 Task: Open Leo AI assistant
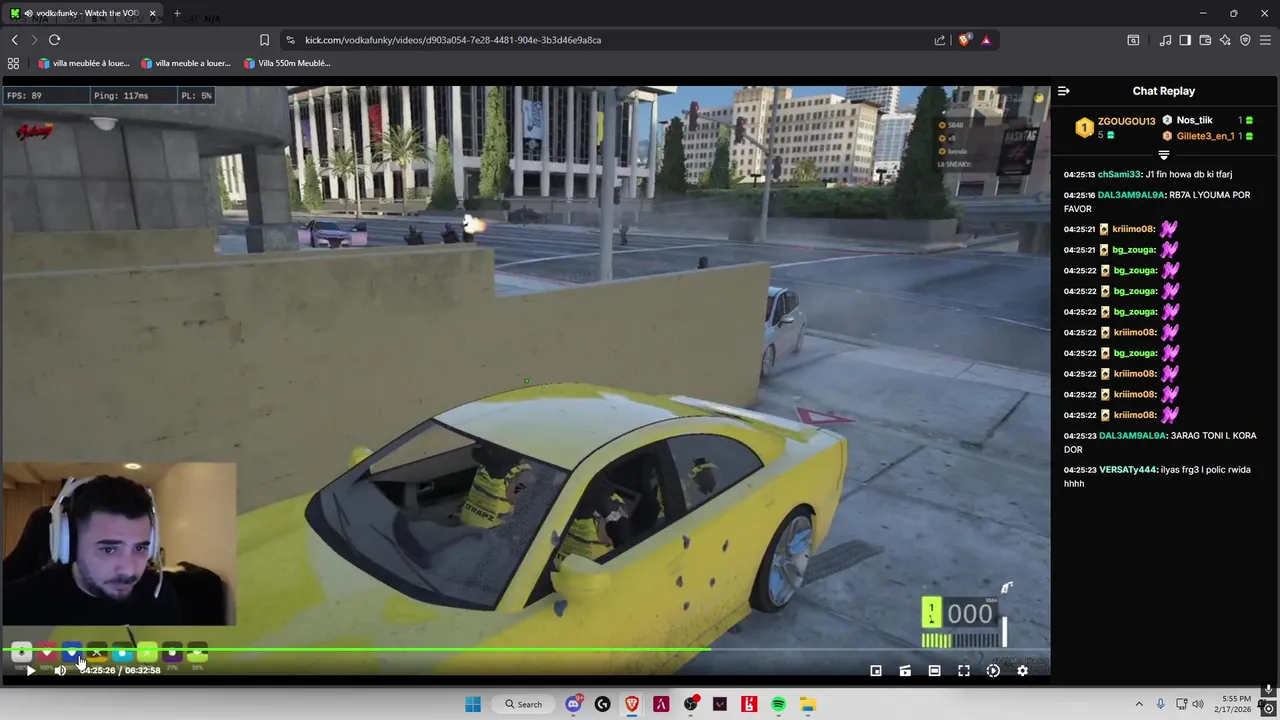click(x=1225, y=40)
